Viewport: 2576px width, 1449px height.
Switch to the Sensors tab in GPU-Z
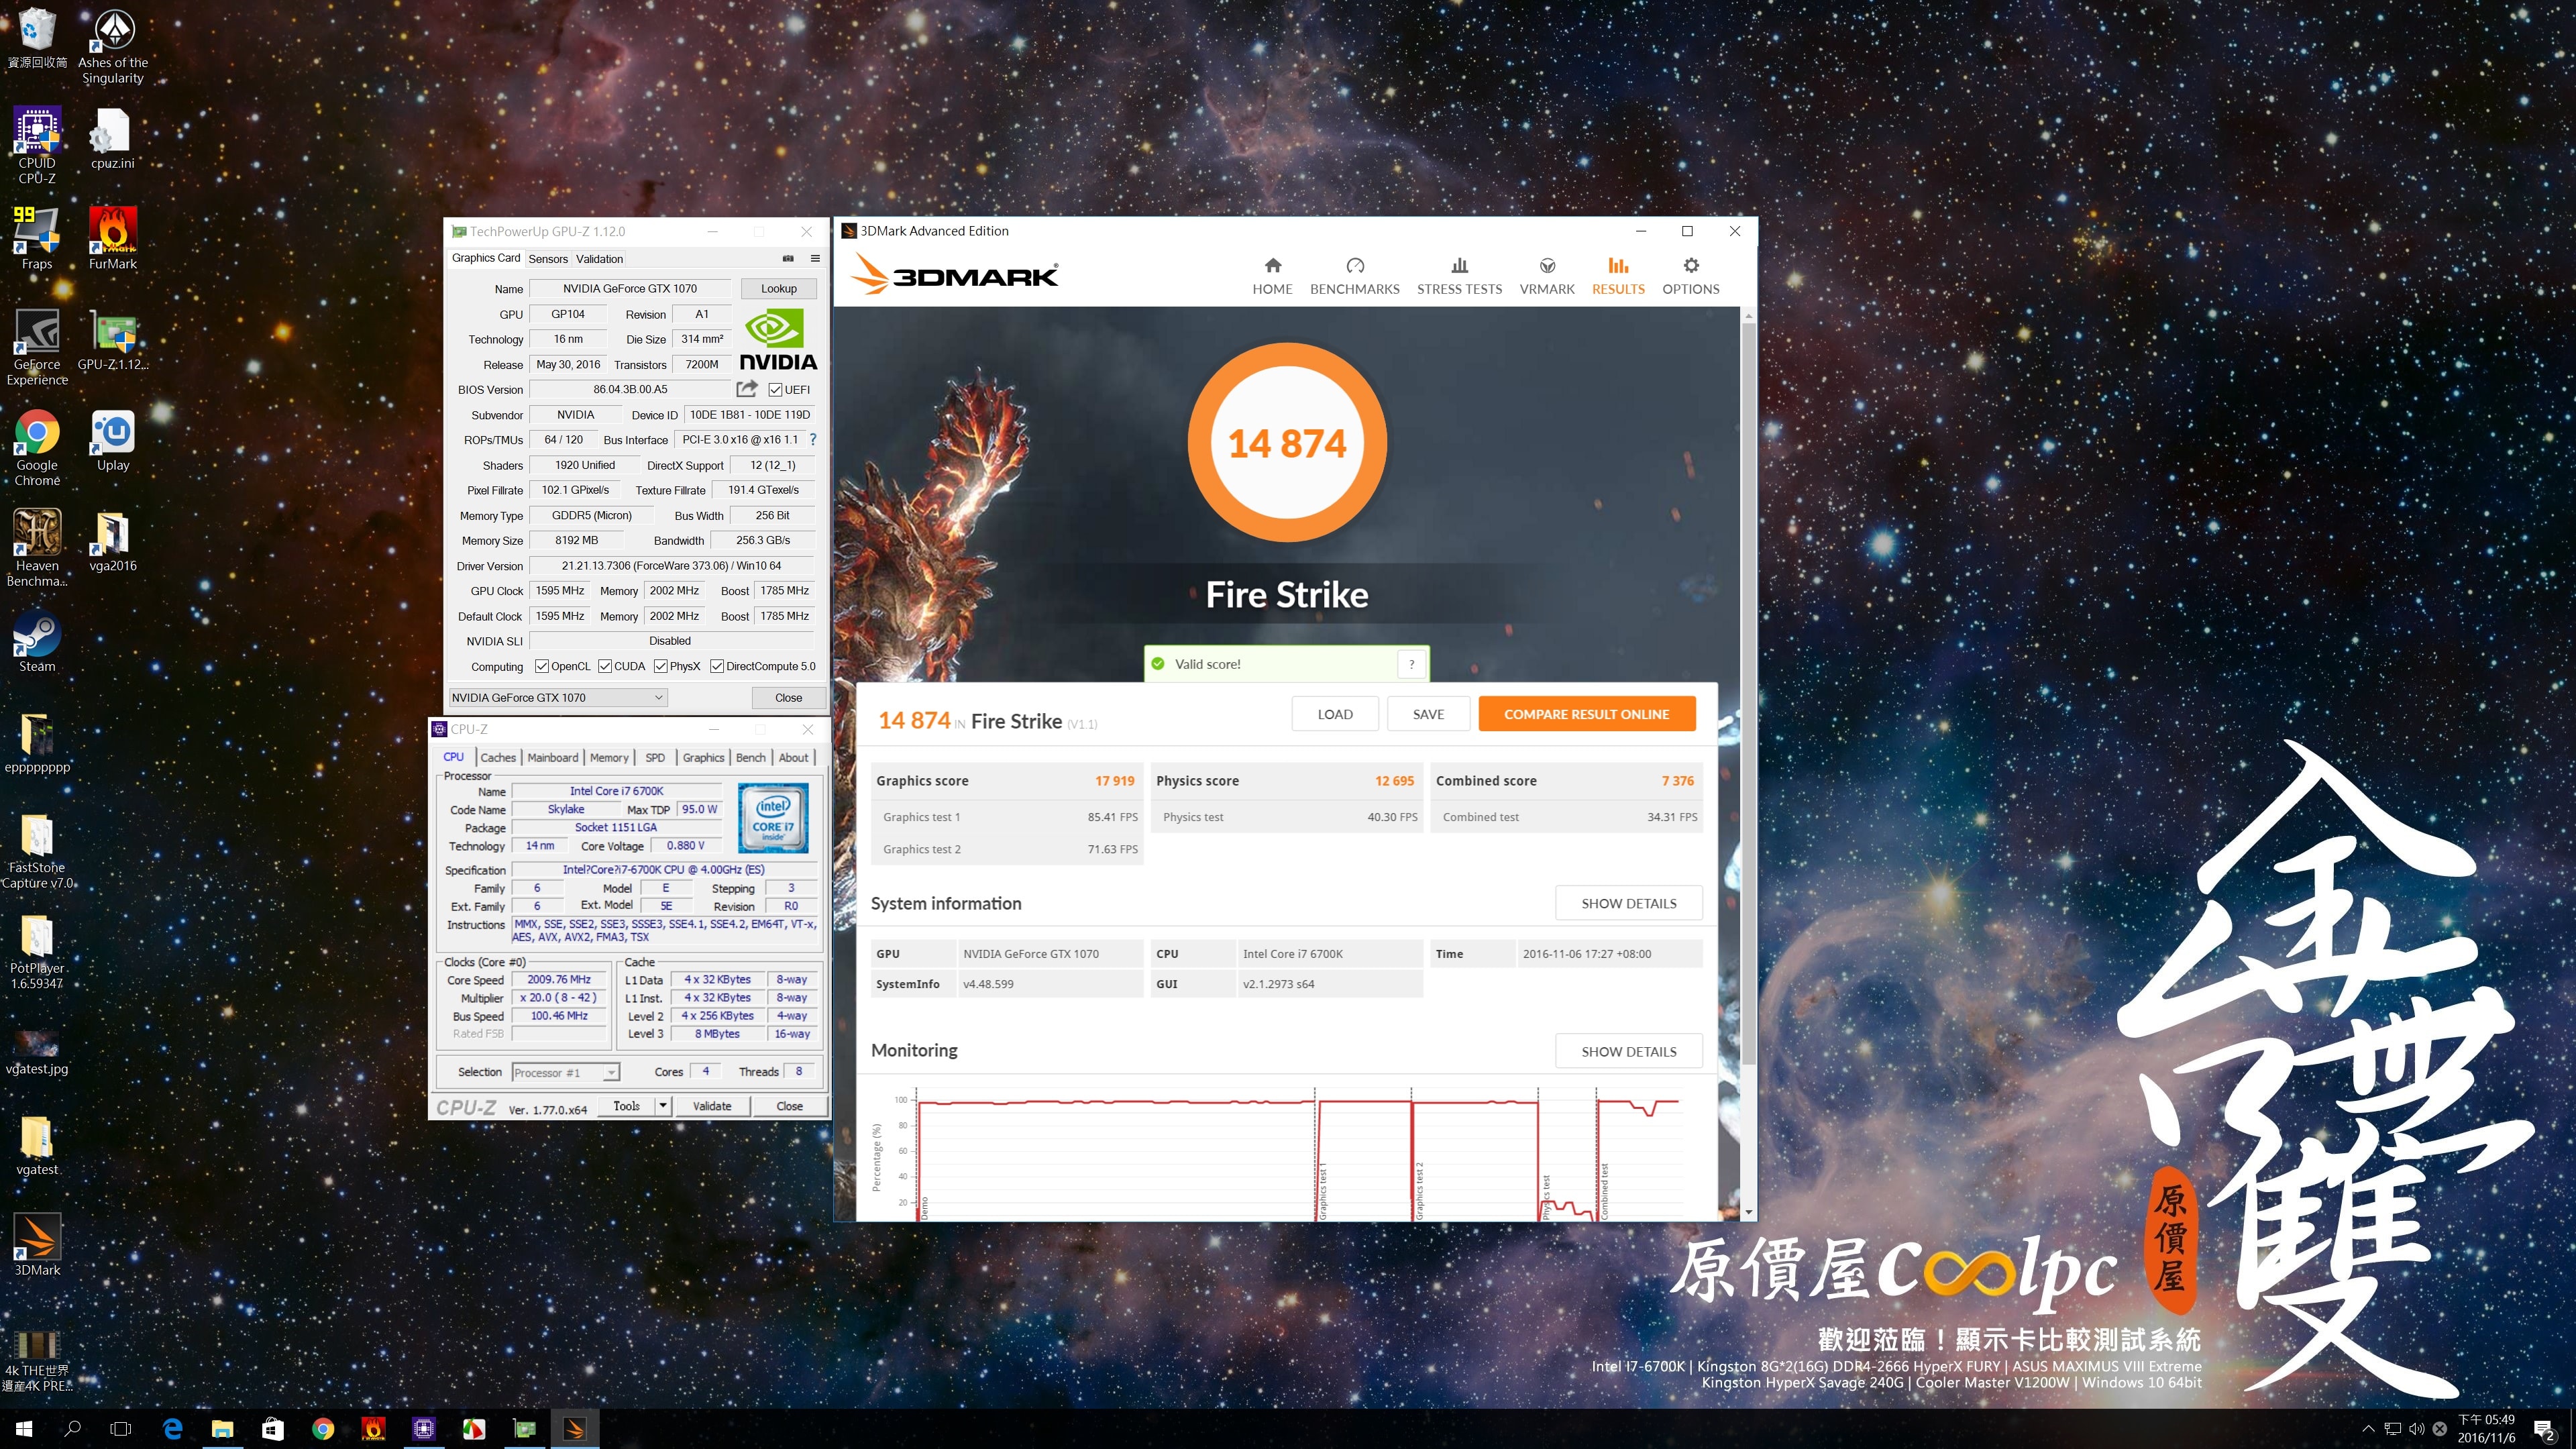pos(548,258)
